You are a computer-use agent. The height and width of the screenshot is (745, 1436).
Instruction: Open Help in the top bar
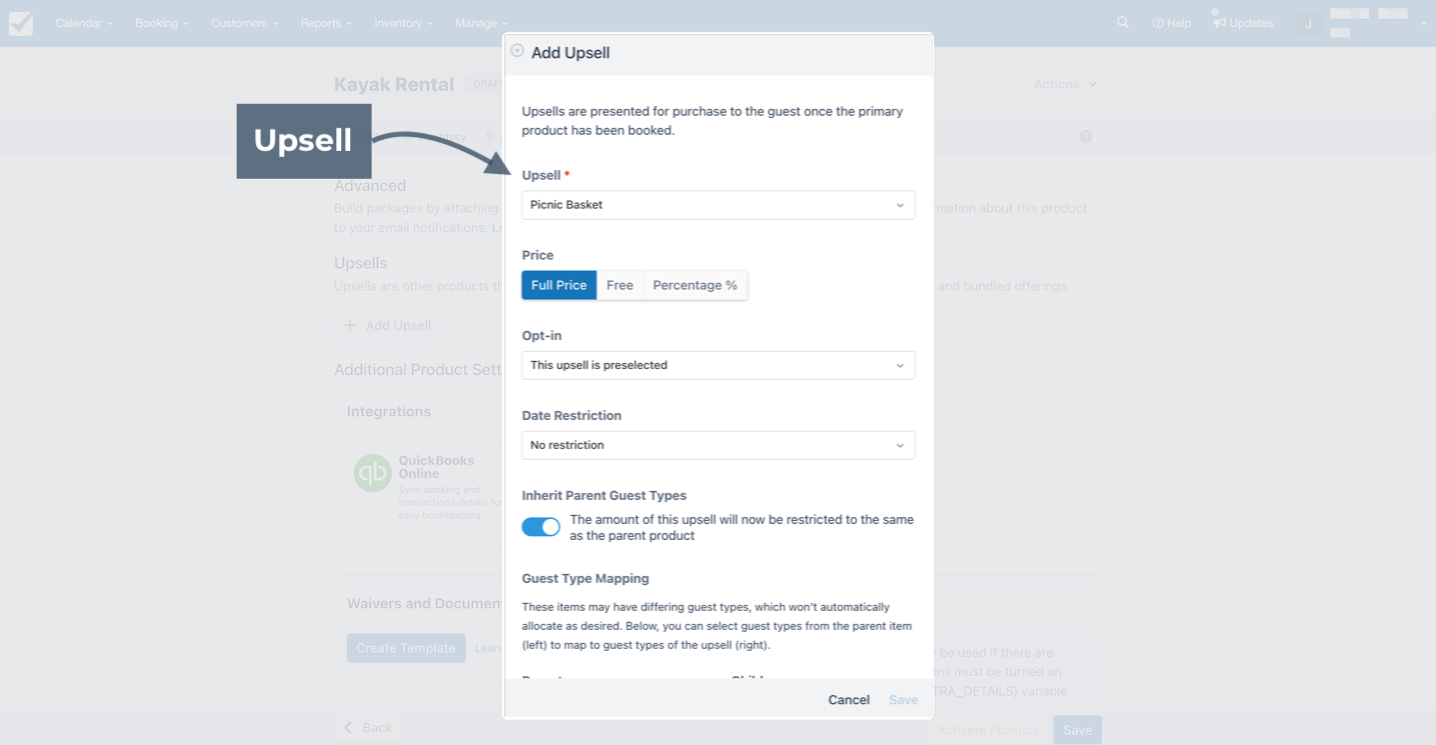[1171, 23]
